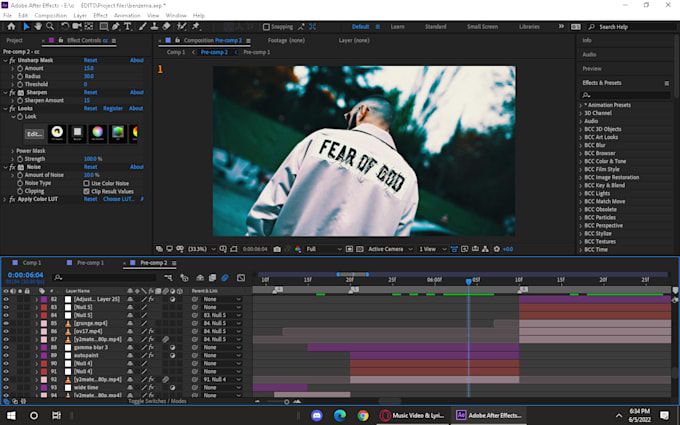Uncheck Clip Result Values
This screenshot has width=680, height=425.
tap(86, 191)
